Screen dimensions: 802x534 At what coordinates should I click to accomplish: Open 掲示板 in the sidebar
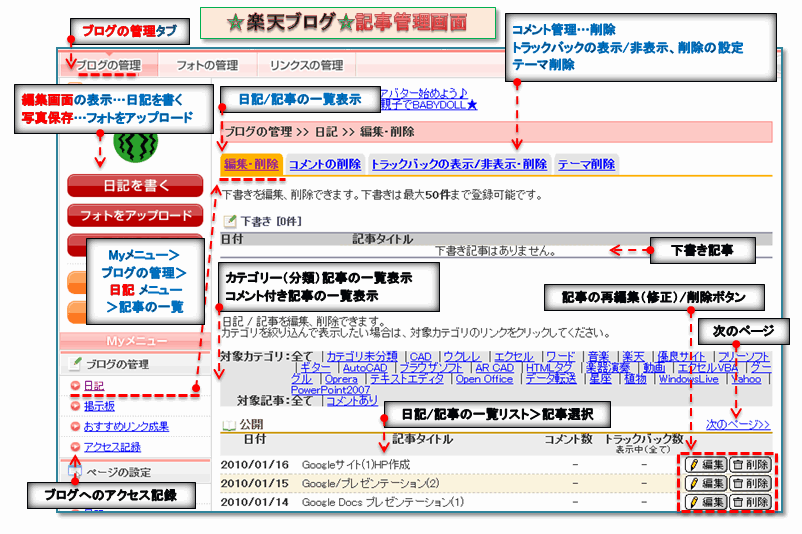pos(99,406)
